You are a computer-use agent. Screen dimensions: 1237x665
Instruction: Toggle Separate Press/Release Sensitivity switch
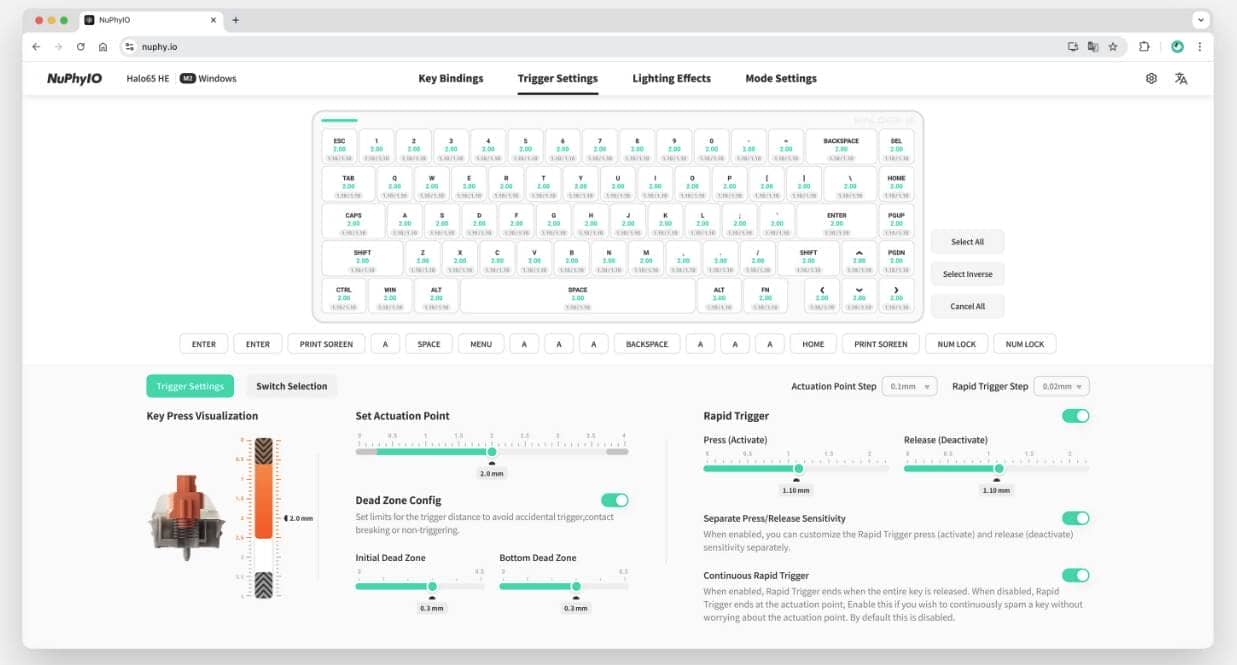1075,518
